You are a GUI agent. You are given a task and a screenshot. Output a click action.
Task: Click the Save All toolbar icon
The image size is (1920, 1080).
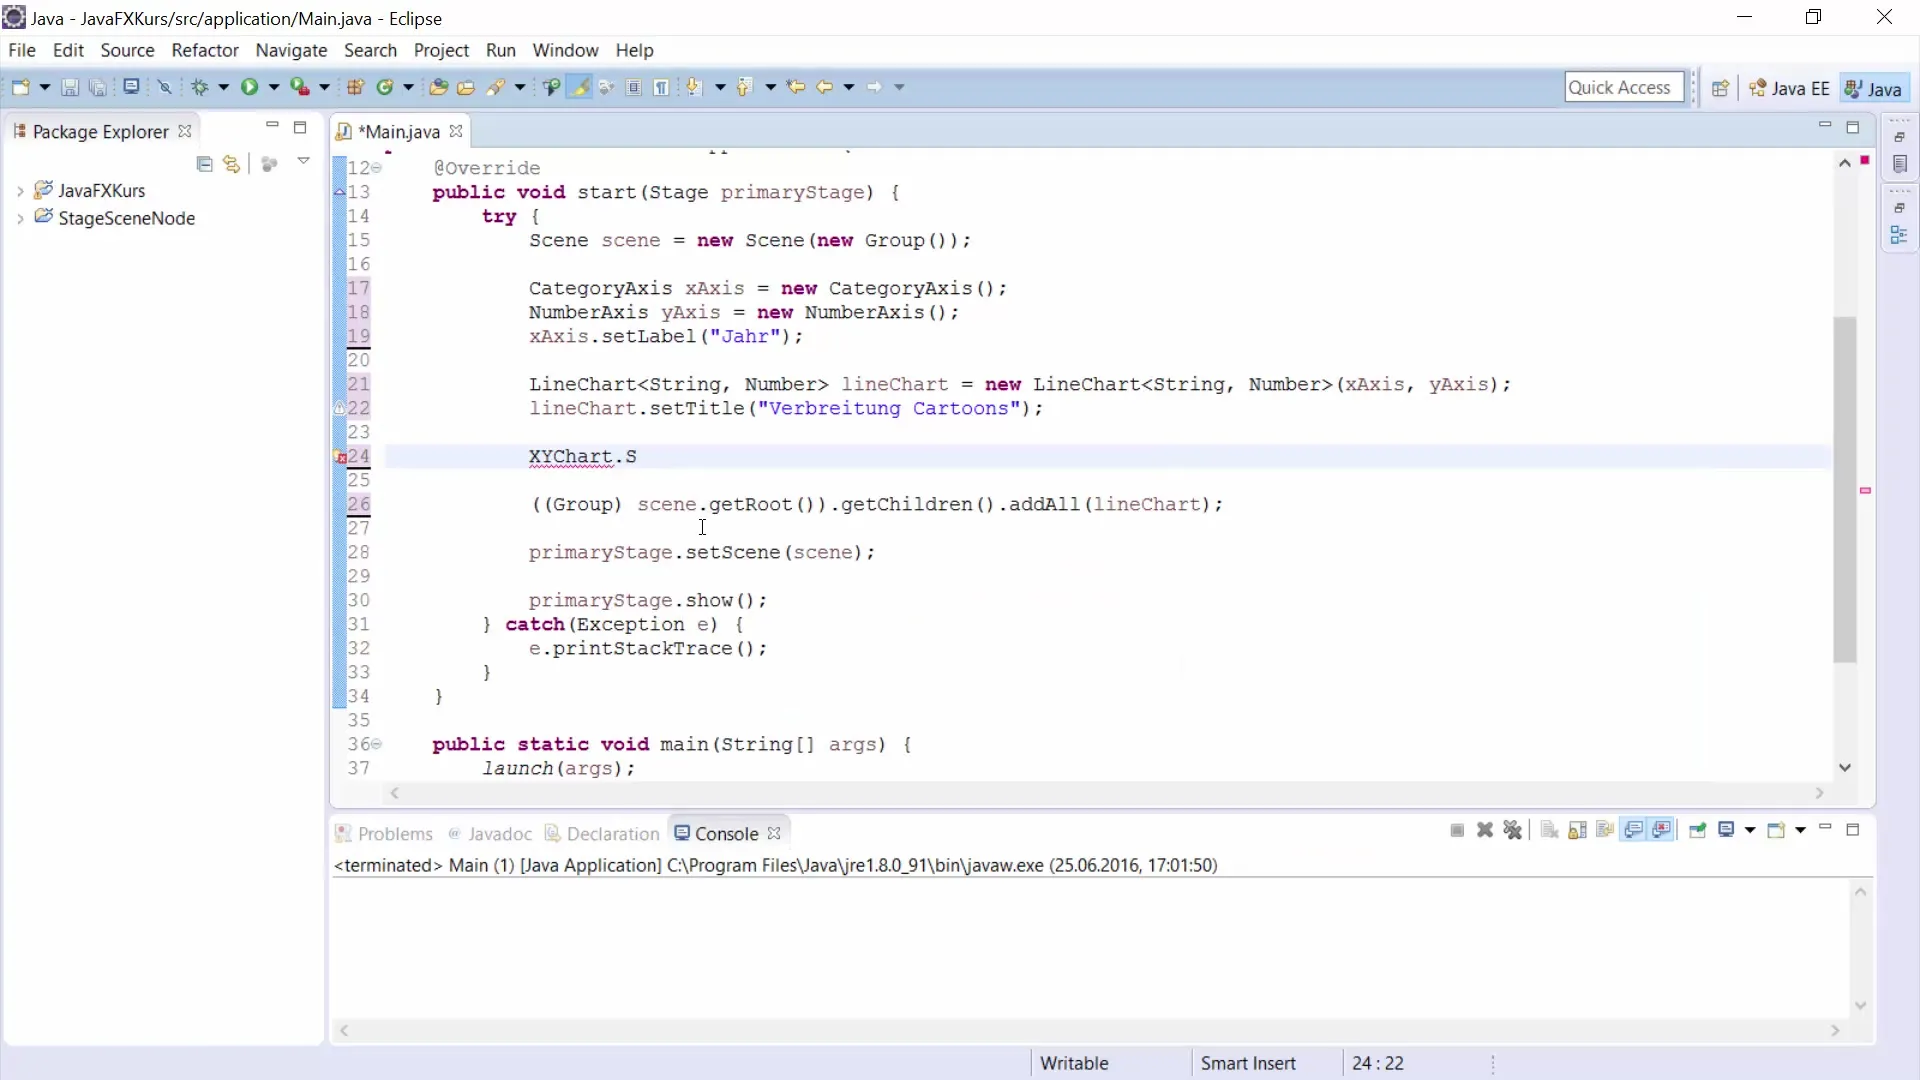[x=98, y=87]
